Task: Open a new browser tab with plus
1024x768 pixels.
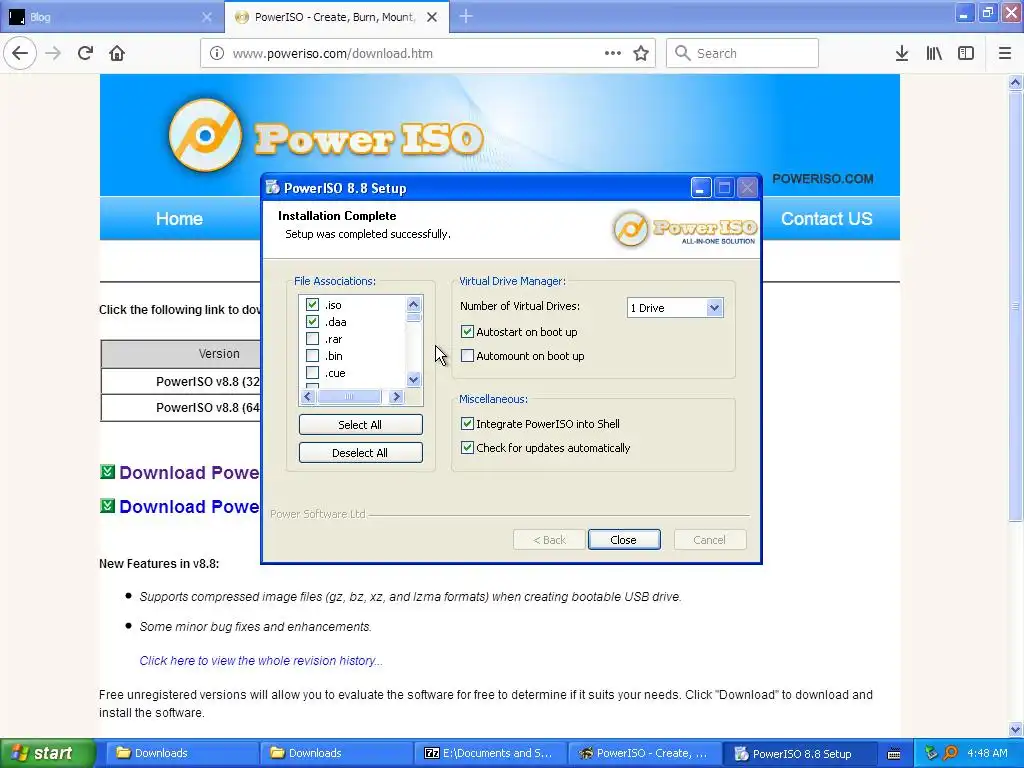Action: (x=466, y=16)
